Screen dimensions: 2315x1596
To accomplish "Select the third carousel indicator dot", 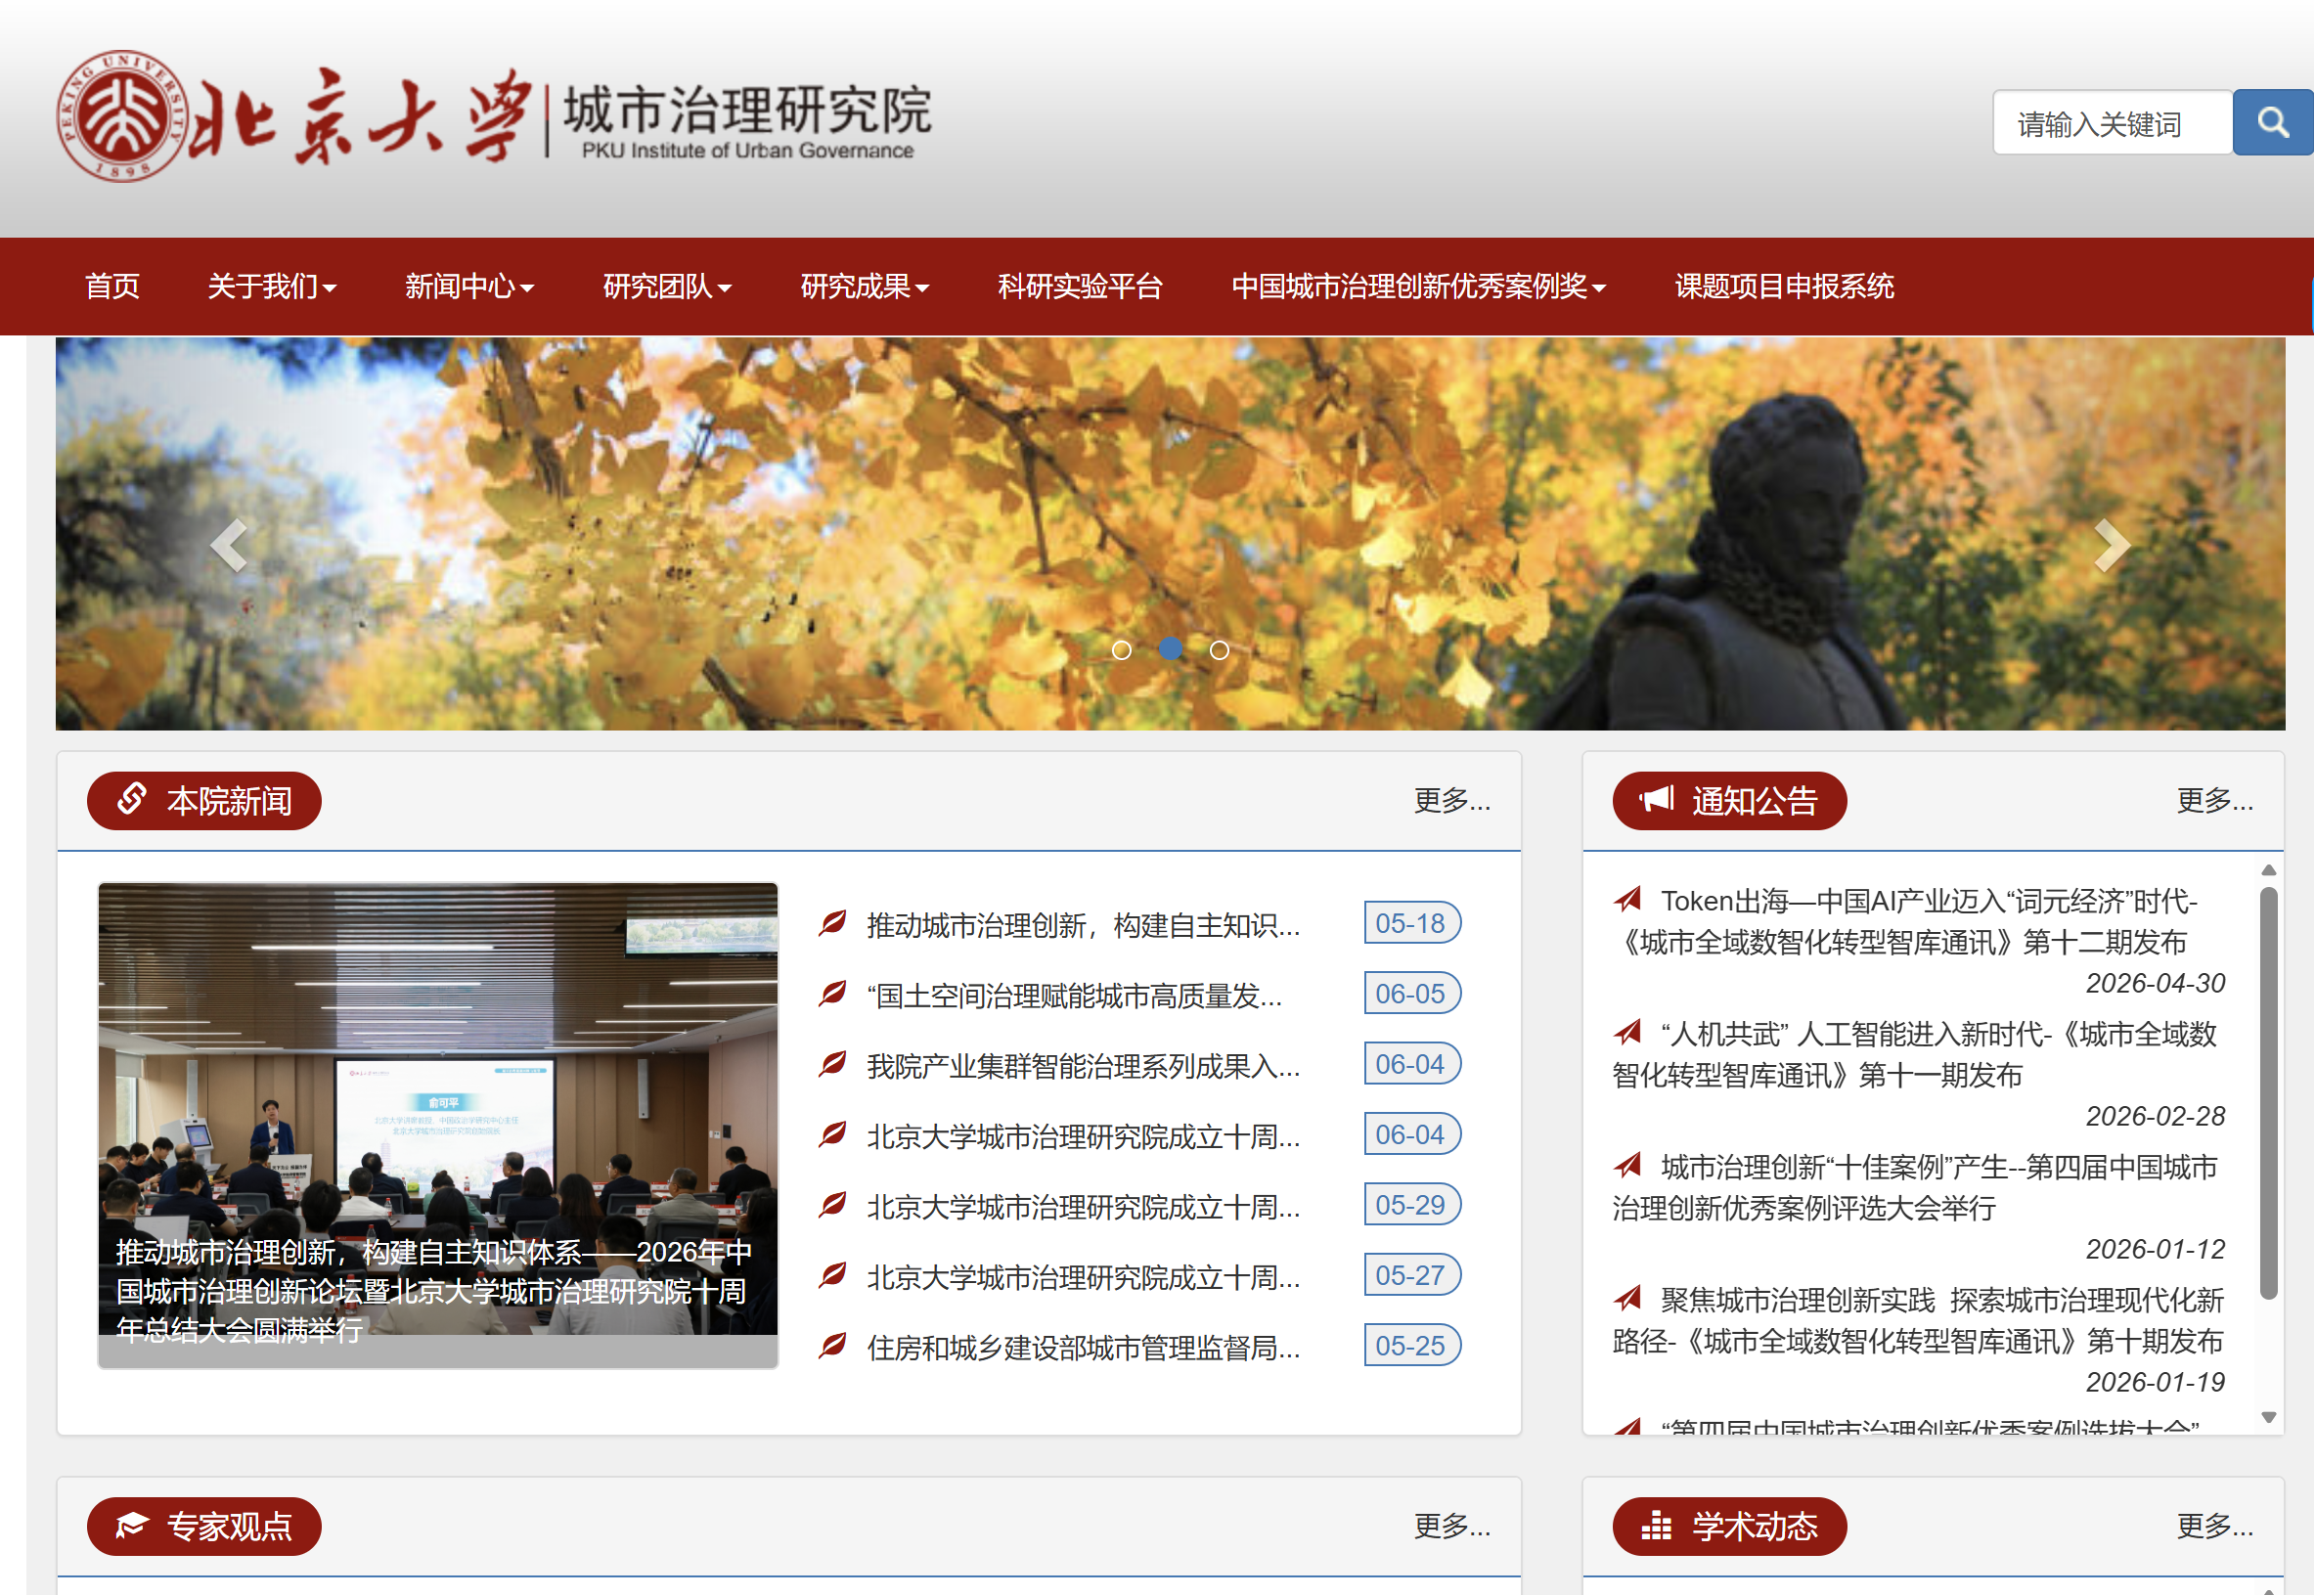I will 1220,650.
